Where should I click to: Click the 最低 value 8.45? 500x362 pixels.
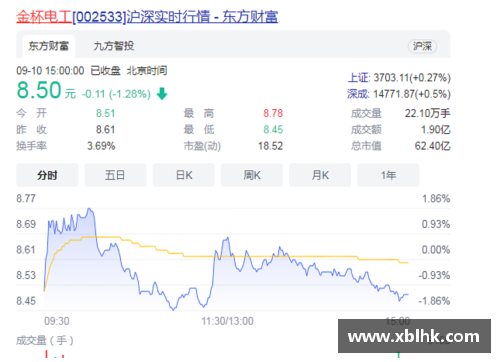(273, 129)
